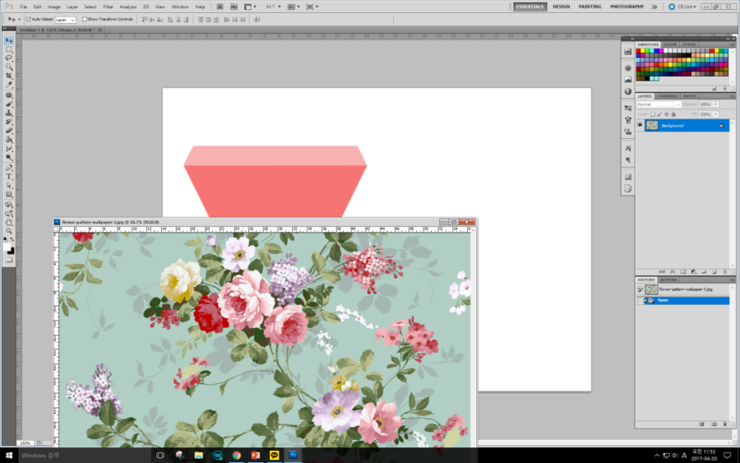Open the Auto-Select Layer dropdown

tap(65, 18)
